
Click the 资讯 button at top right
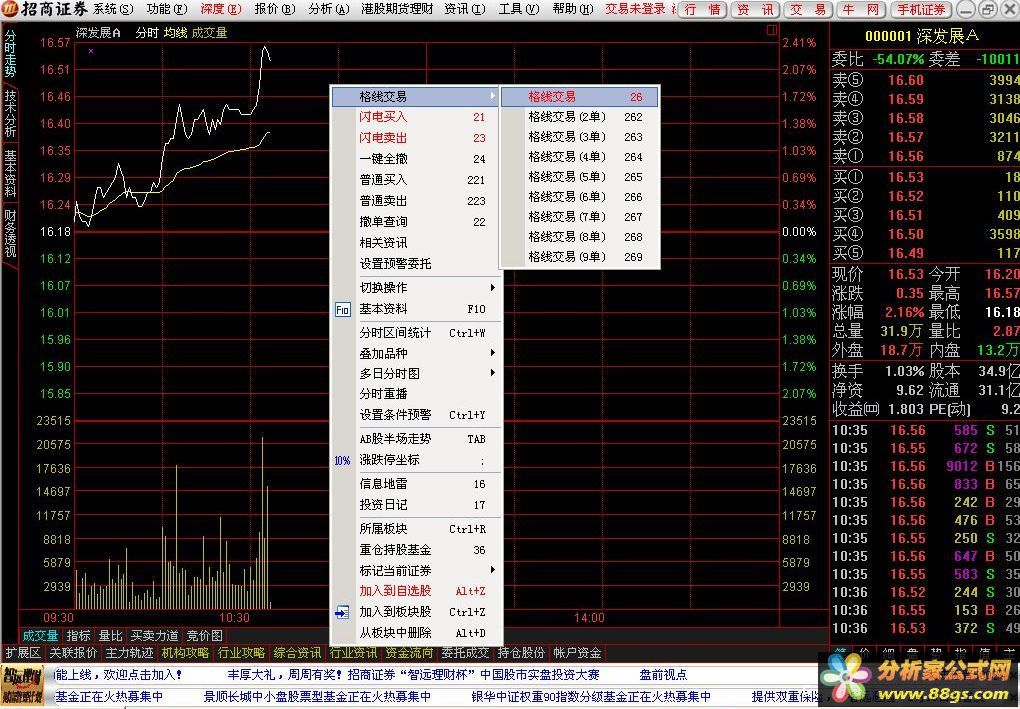point(756,10)
